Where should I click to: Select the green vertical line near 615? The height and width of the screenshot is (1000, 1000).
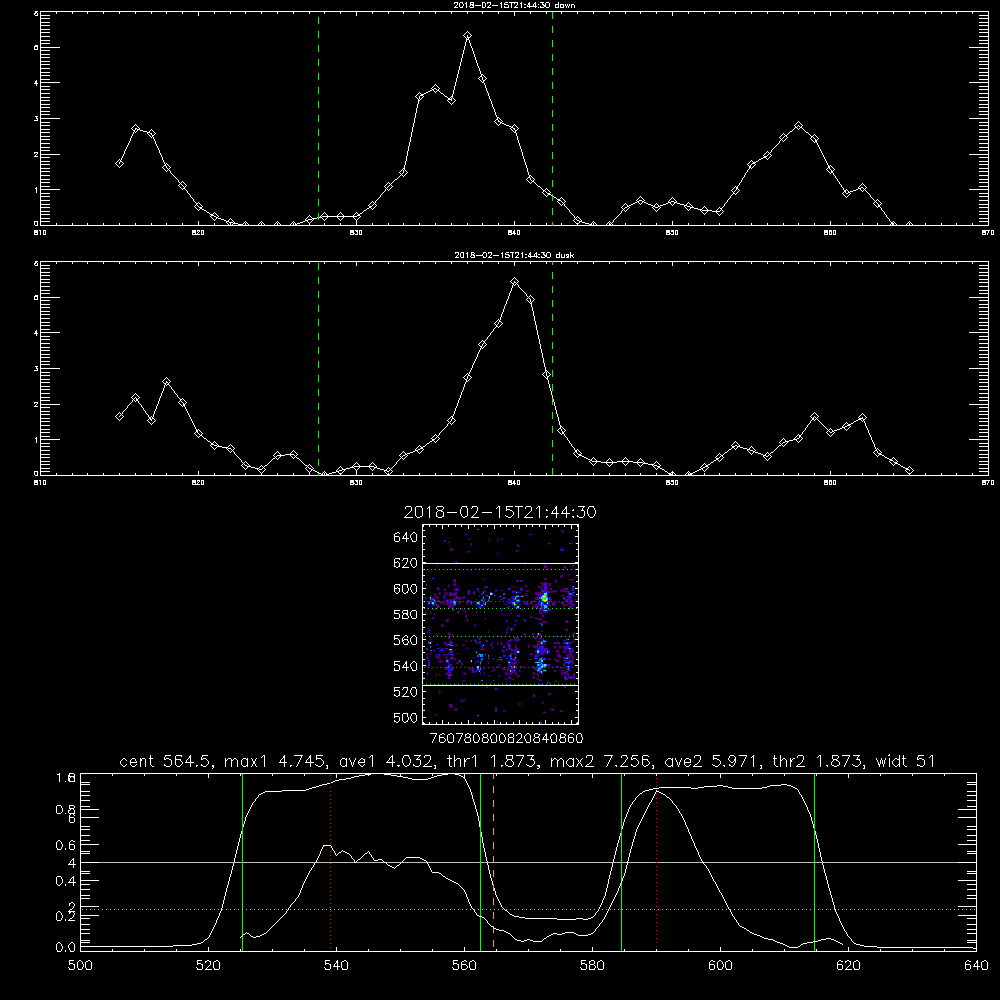pos(814,861)
